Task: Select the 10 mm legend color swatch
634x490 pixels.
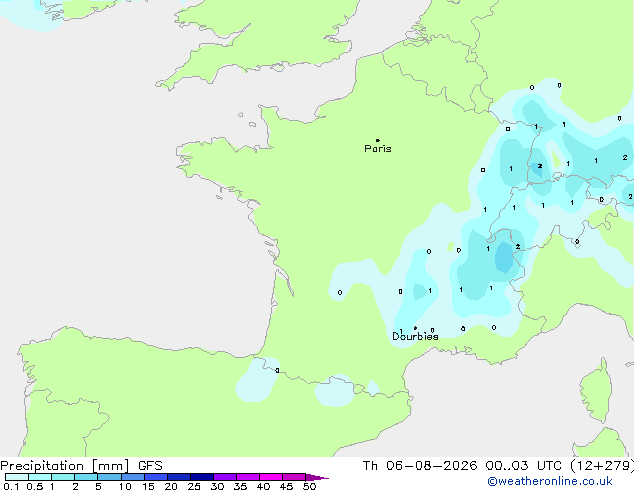Action: (132, 477)
